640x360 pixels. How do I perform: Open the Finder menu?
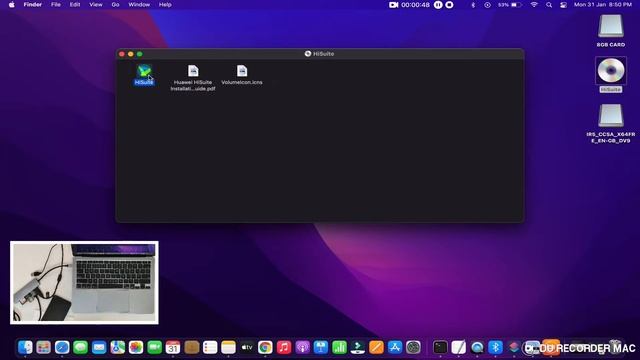33,4
